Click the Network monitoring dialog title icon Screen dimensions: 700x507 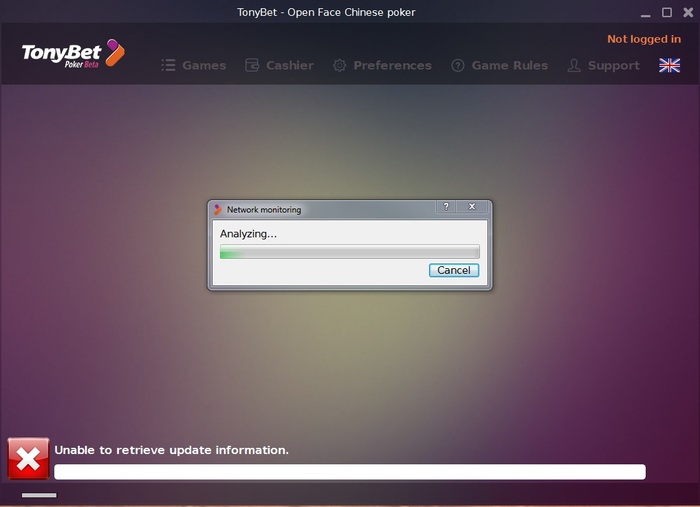217,209
